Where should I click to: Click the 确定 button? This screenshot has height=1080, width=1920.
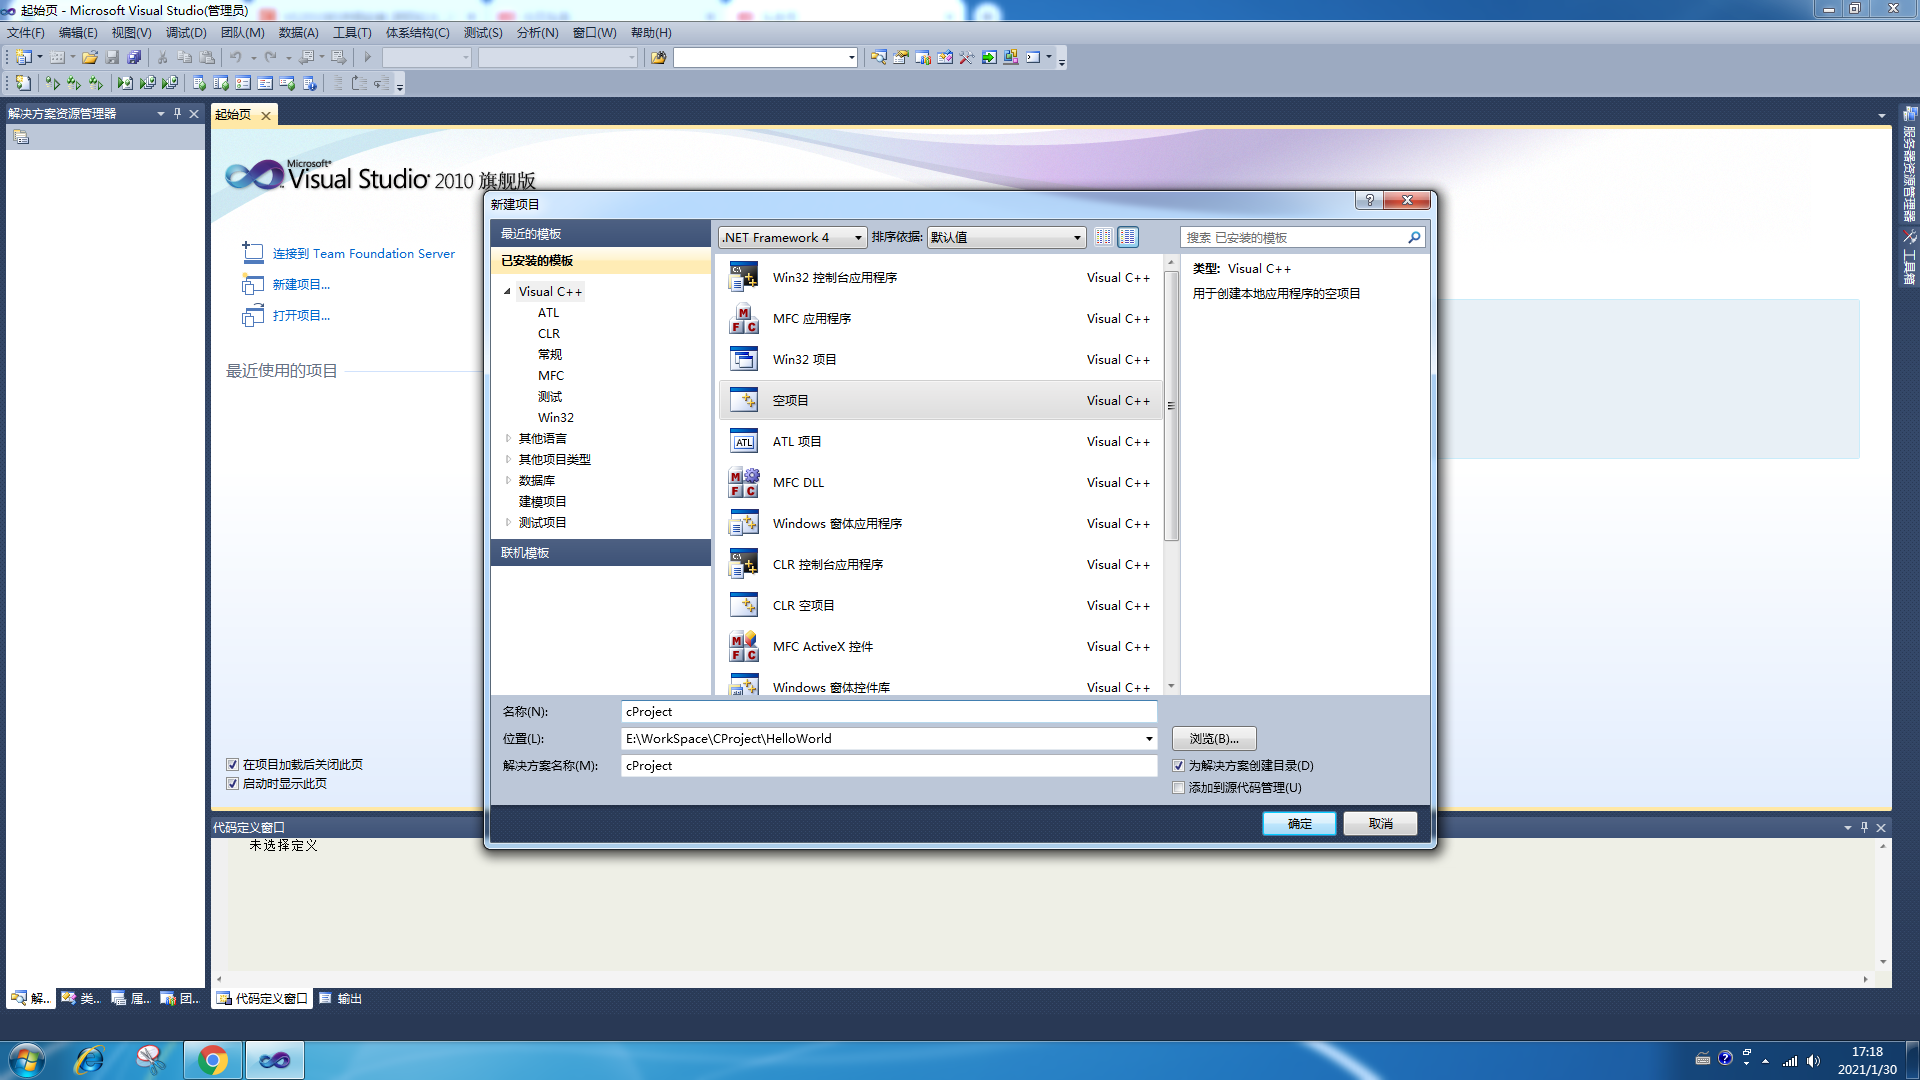tap(1299, 824)
